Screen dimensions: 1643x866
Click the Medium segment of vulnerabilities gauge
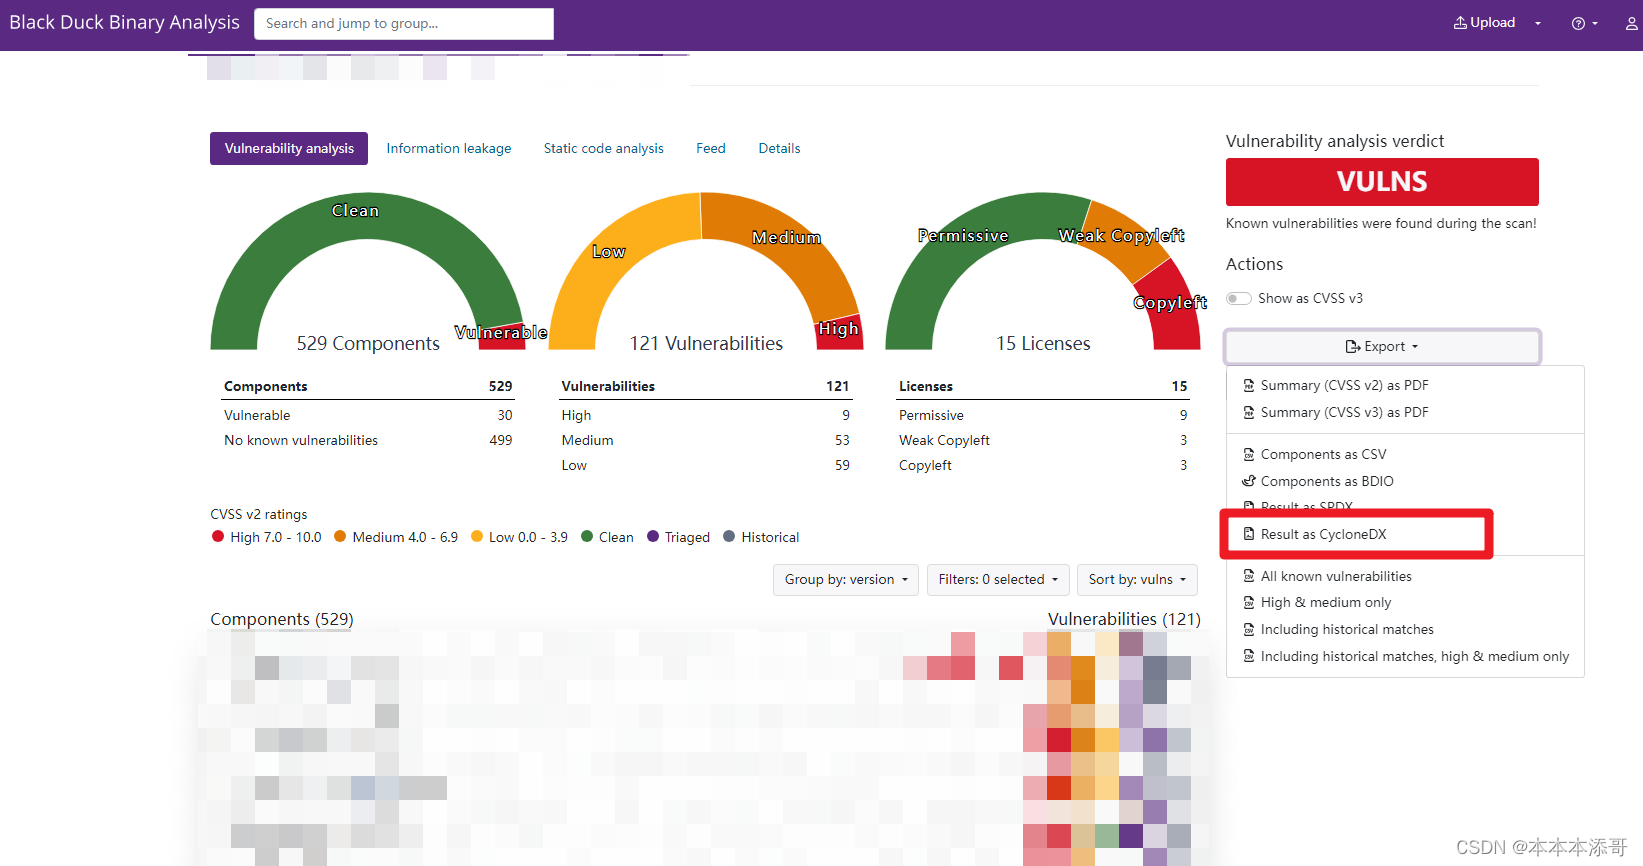[787, 237]
